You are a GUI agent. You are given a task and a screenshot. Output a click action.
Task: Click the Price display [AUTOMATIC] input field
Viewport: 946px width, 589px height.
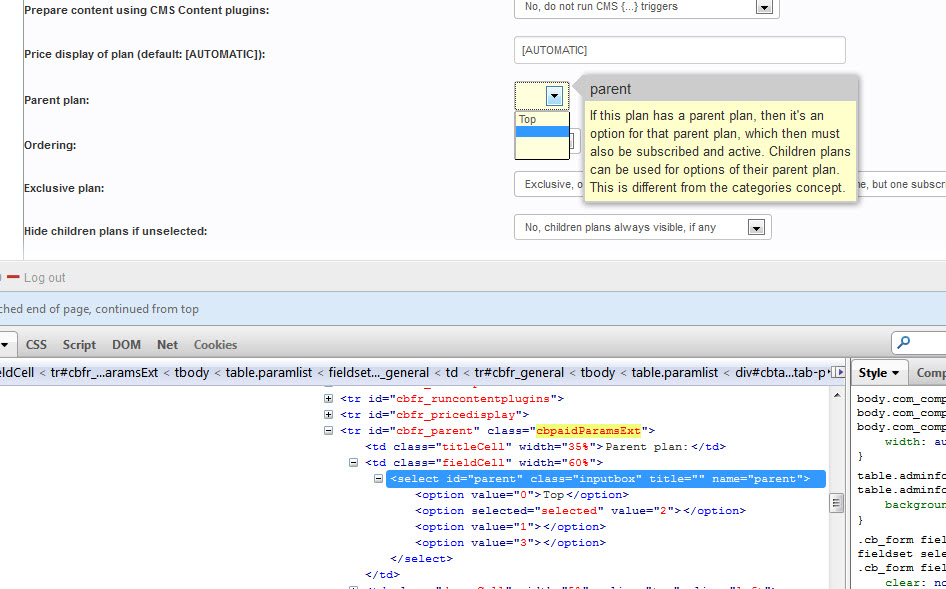[x=679, y=50]
